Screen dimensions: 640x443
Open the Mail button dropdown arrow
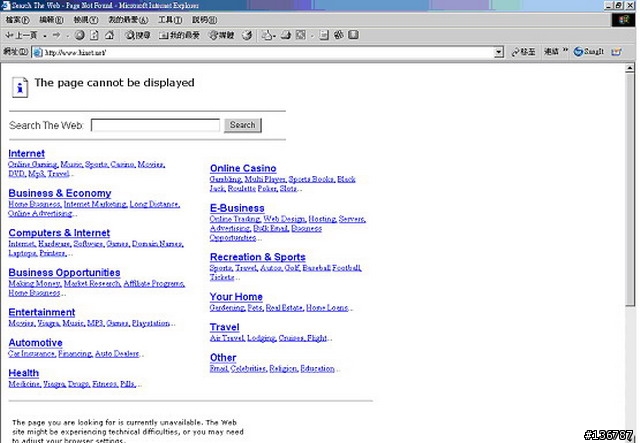(x=274, y=36)
